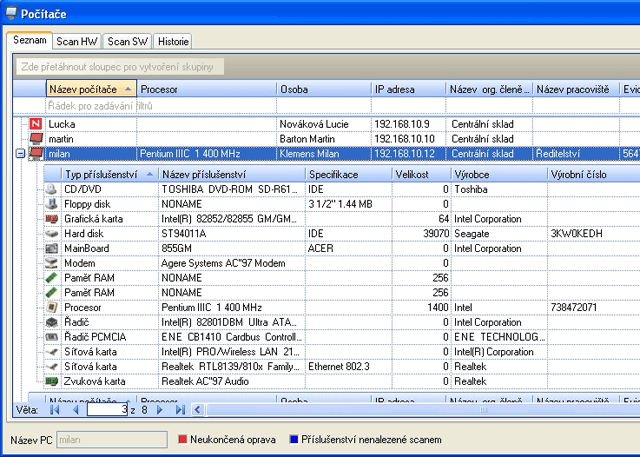Click the Název pracoviště column header
This screenshot has height=457, width=640.
[x=576, y=89]
